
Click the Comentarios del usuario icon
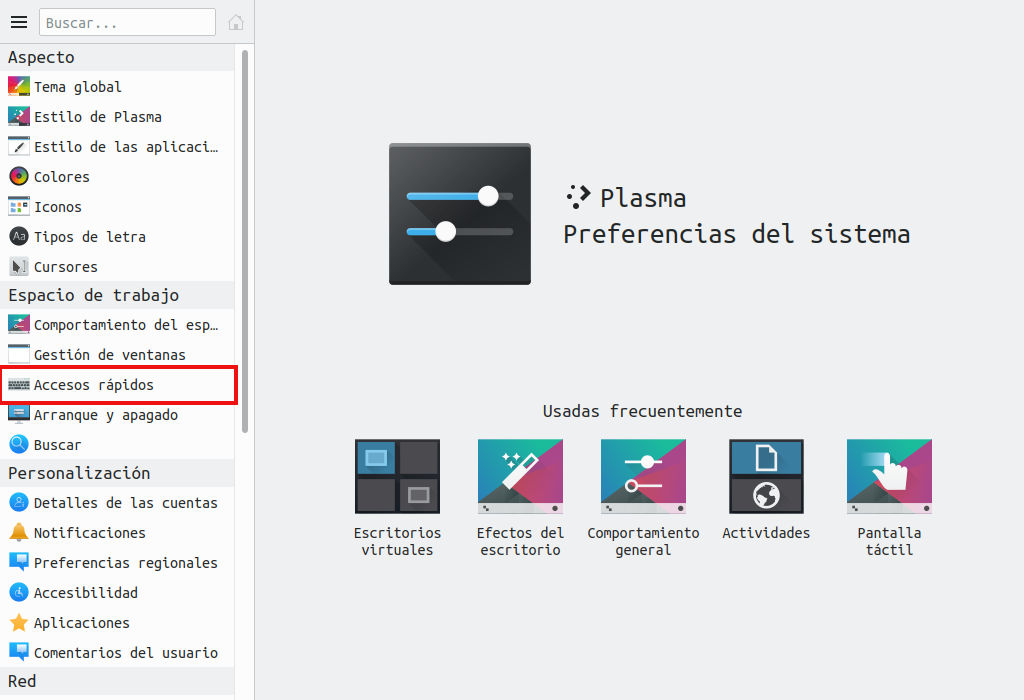click(19, 652)
